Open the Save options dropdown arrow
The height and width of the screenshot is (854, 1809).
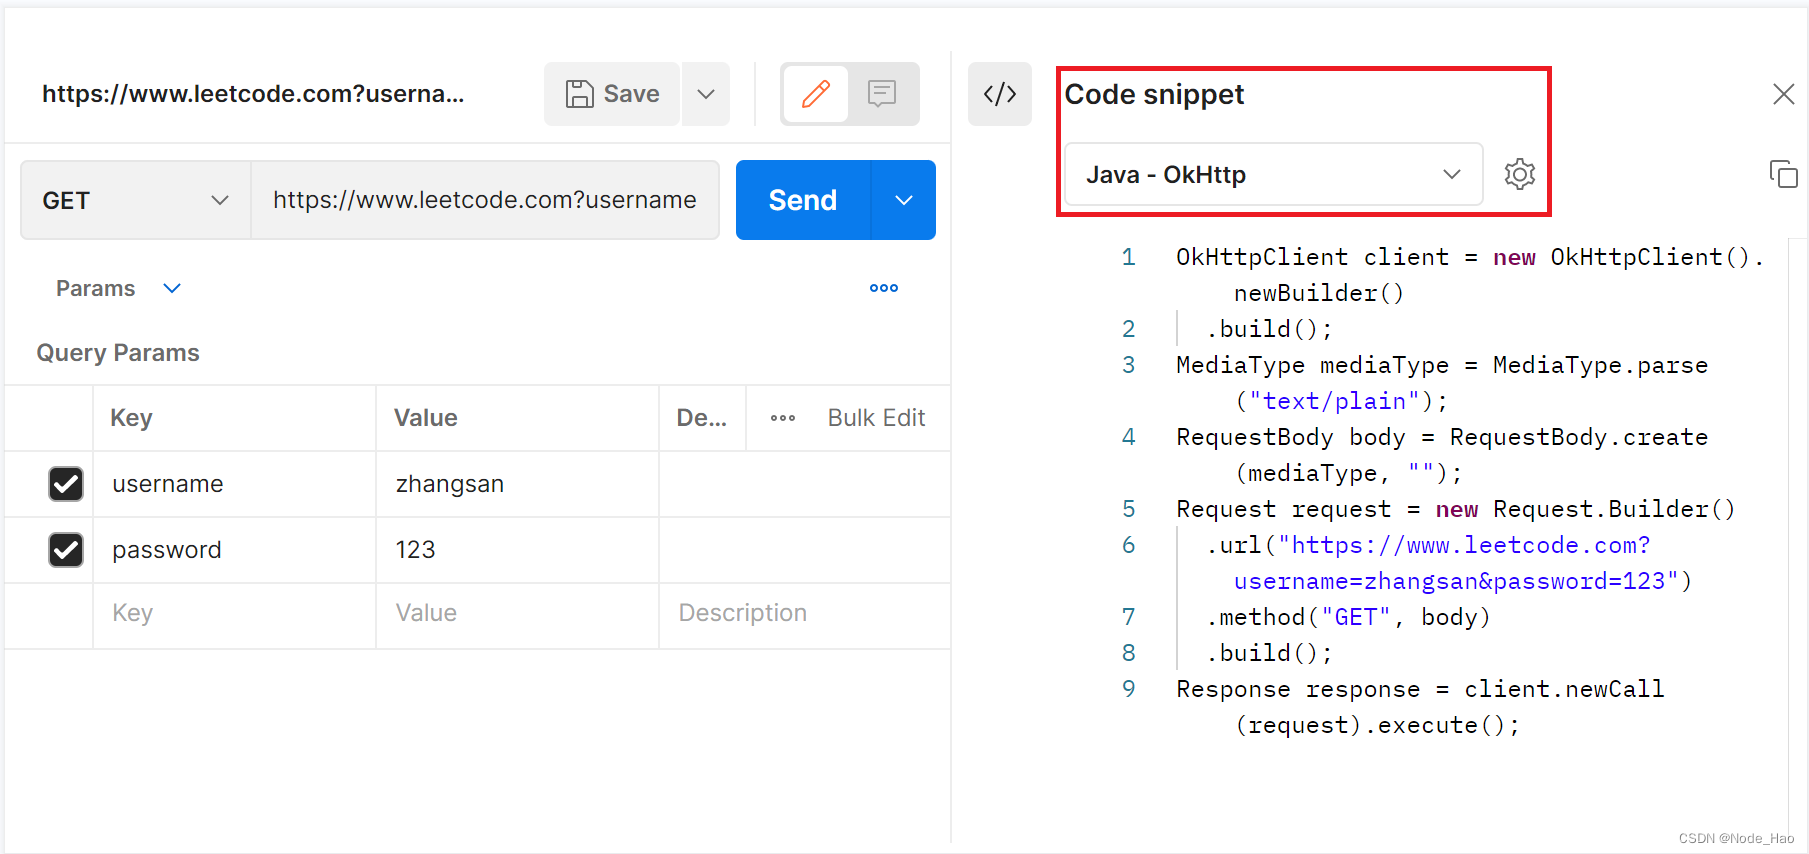point(706,94)
